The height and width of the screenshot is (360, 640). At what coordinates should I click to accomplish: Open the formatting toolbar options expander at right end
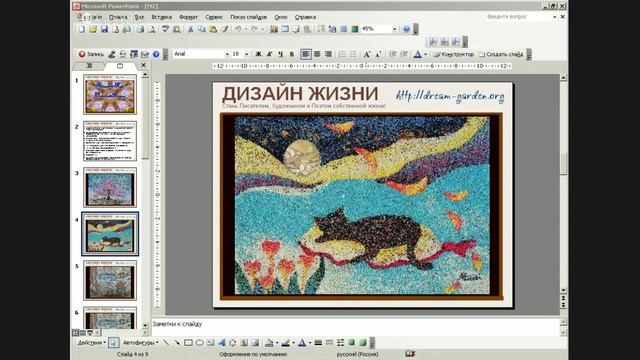(529, 54)
